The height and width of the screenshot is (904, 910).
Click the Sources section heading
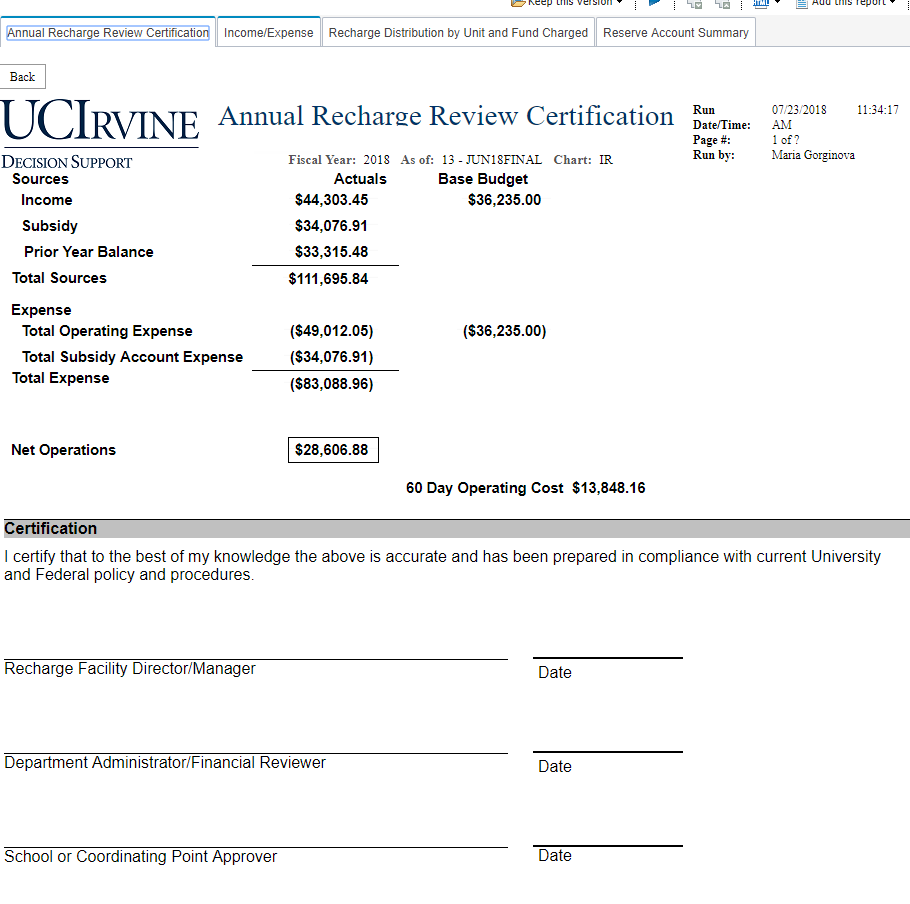click(x=41, y=179)
